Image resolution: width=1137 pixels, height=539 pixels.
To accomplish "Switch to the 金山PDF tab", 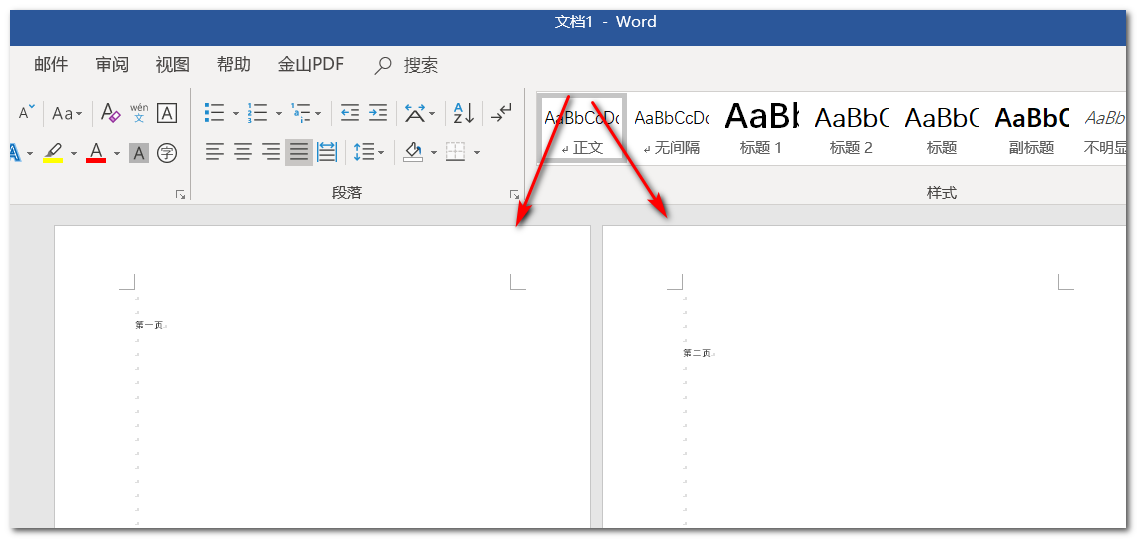I will click(x=311, y=65).
